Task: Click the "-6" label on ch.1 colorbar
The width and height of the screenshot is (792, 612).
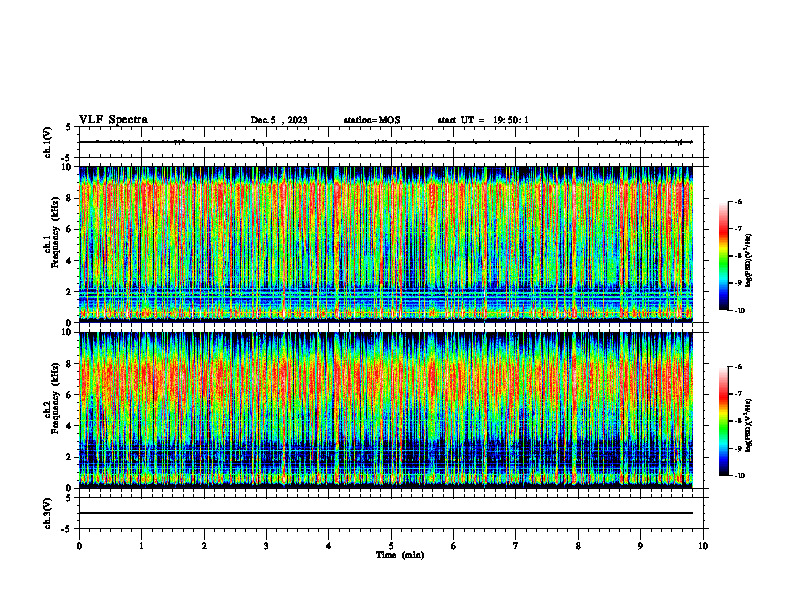Action: [x=738, y=202]
